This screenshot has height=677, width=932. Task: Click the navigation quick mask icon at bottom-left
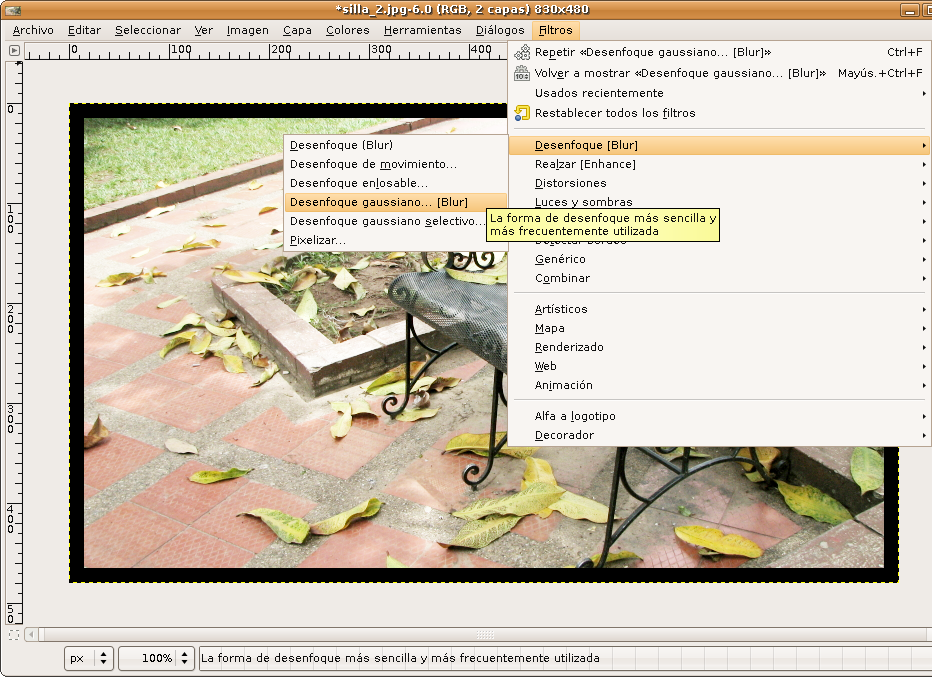pos(14,635)
